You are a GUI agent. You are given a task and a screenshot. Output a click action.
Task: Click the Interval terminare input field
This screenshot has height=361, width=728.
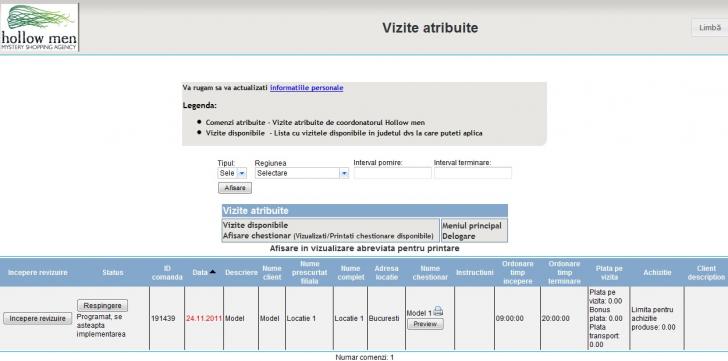[x=473, y=173]
